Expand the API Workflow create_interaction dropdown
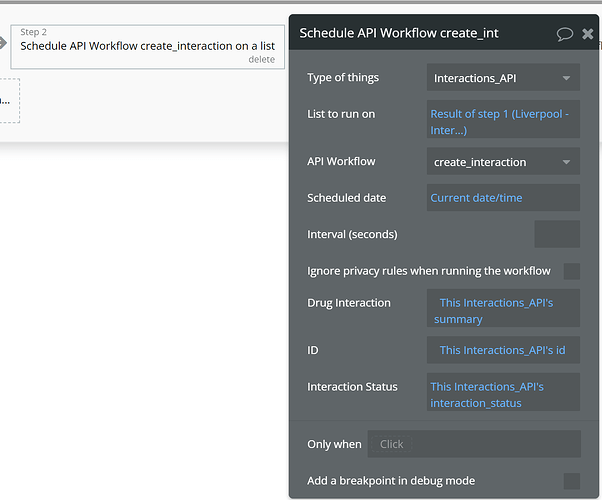Viewport: 602px width, 500px height. [x=502, y=162]
